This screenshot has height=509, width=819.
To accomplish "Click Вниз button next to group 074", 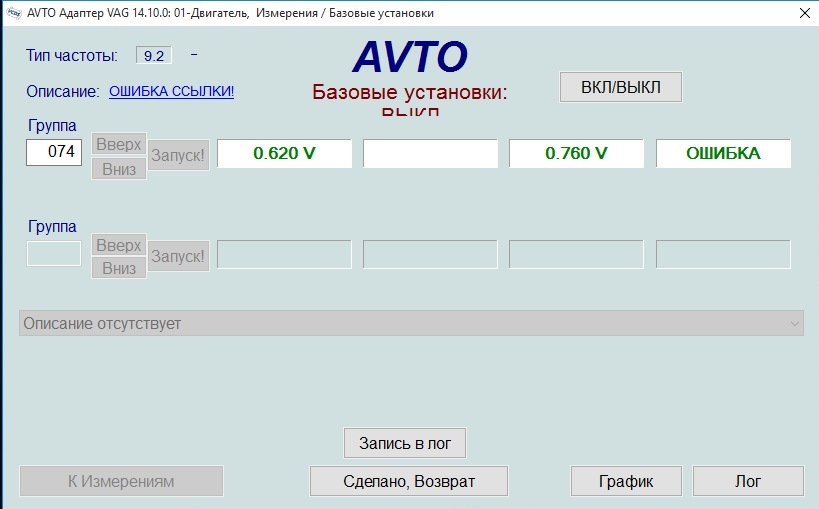I will point(119,169).
